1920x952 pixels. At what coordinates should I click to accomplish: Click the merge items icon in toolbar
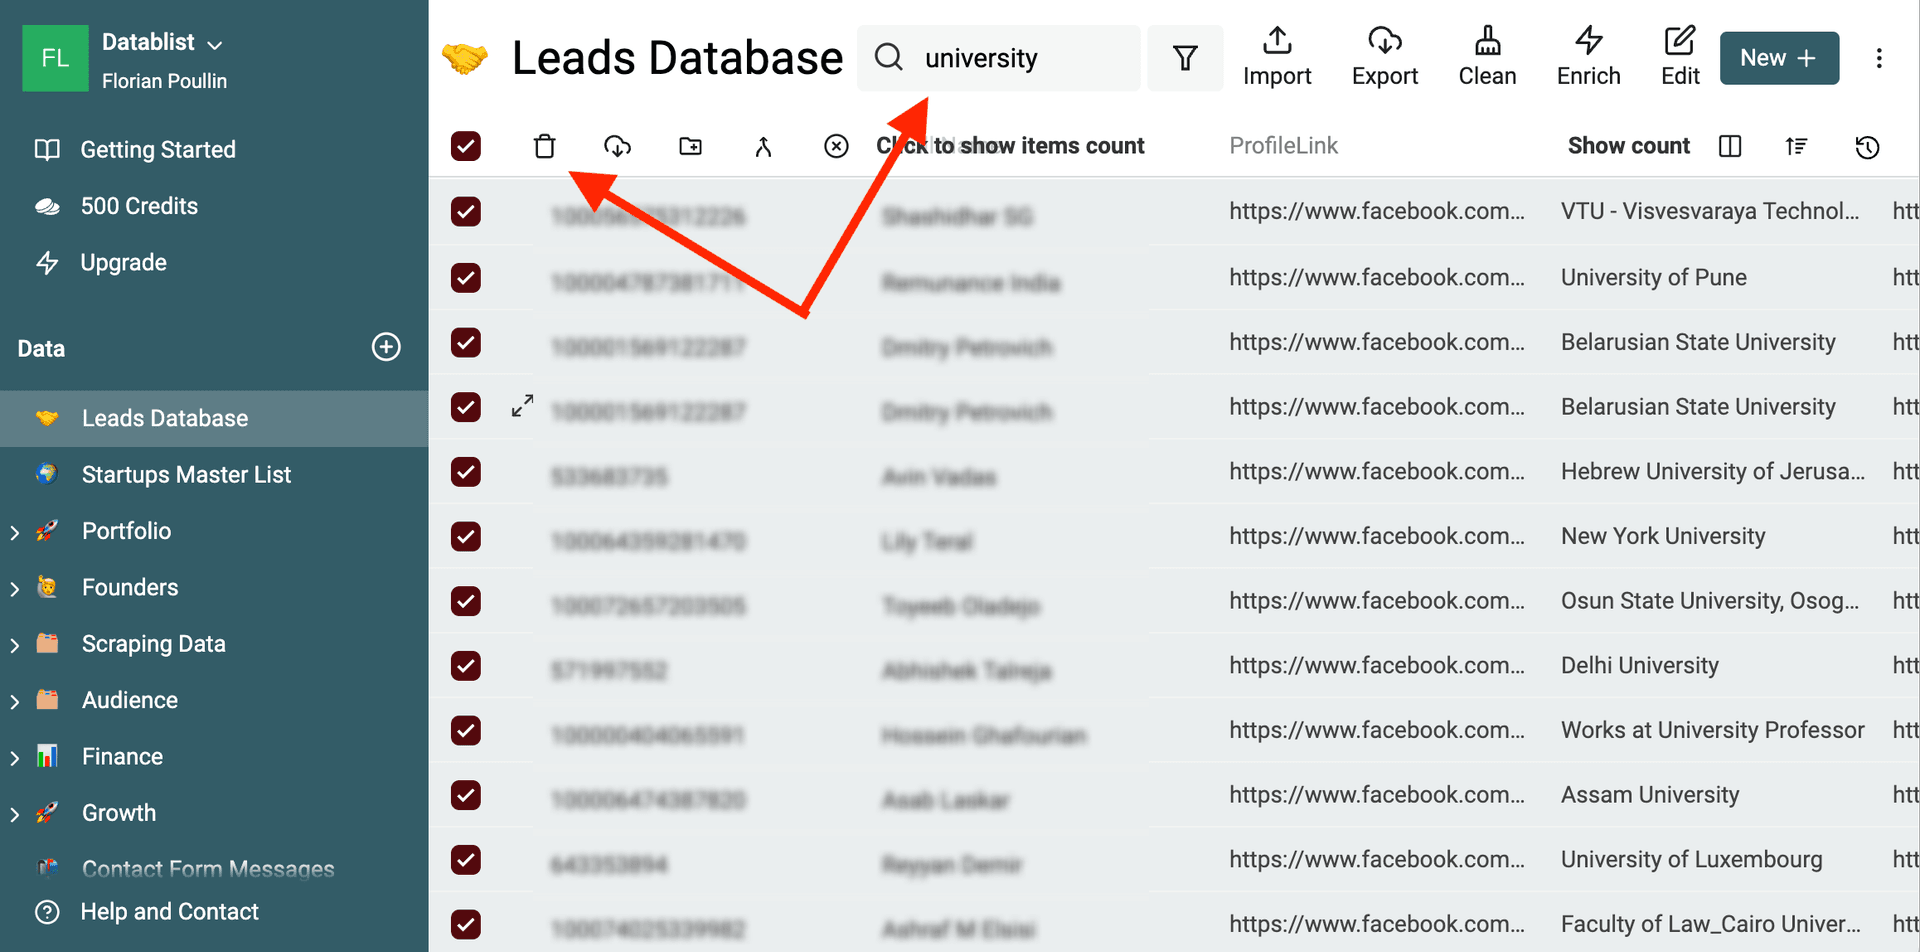(763, 147)
